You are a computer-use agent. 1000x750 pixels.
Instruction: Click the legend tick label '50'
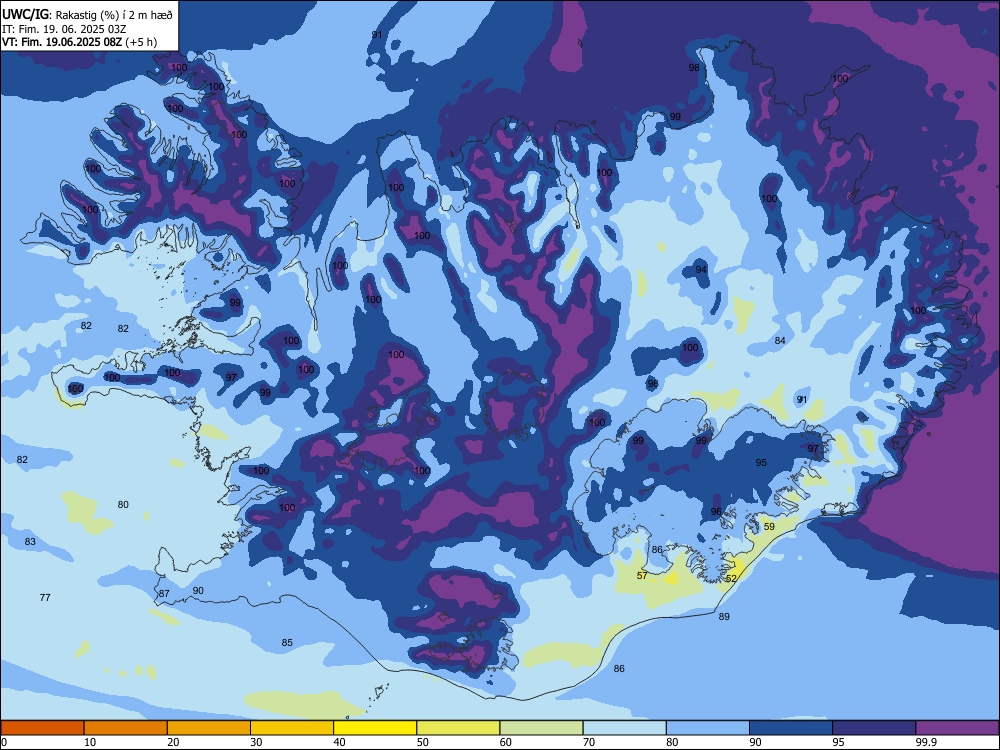click(x=422, y=742)
